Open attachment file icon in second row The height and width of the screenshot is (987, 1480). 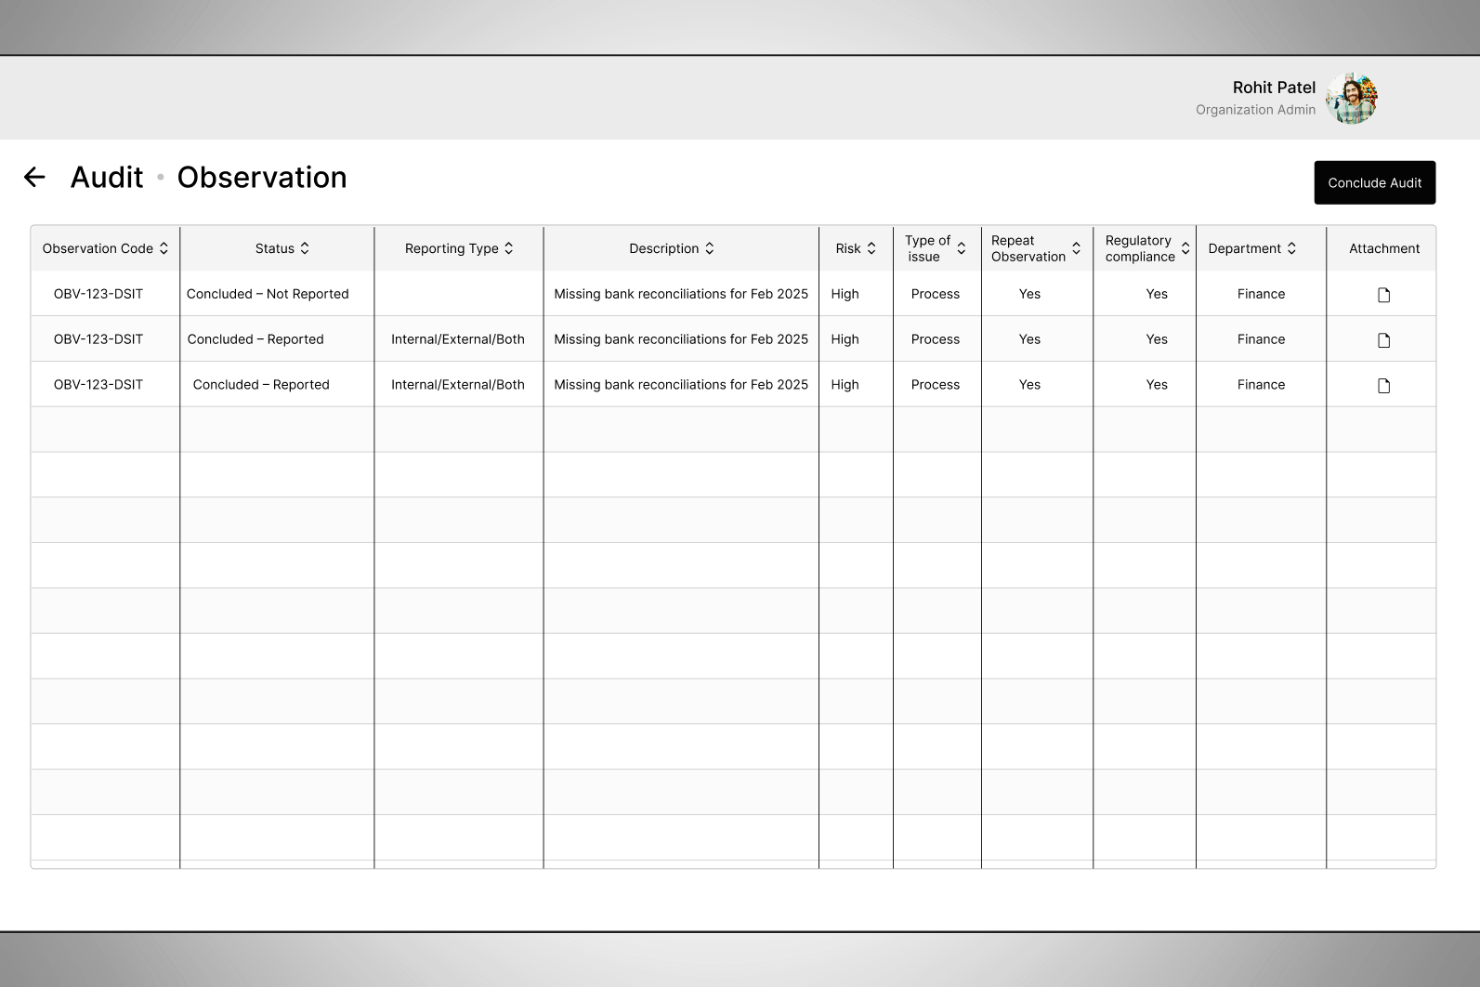1384,340
